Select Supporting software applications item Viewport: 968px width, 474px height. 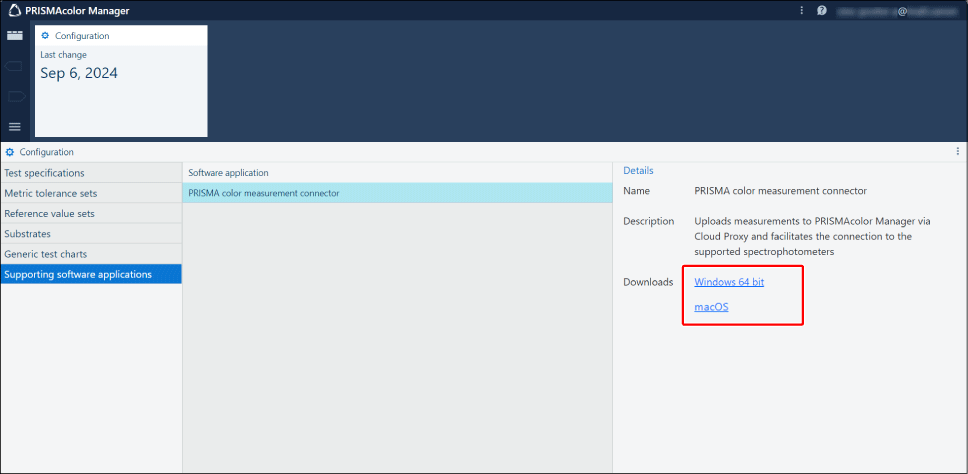pyautogui.click(x=91, y=274)
